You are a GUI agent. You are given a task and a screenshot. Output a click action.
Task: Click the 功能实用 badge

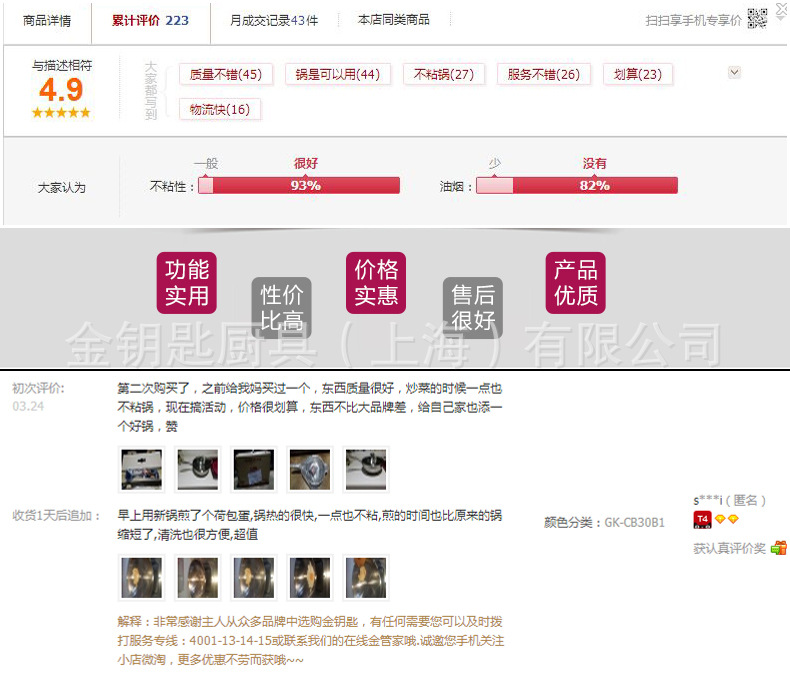tap(186, 283)
